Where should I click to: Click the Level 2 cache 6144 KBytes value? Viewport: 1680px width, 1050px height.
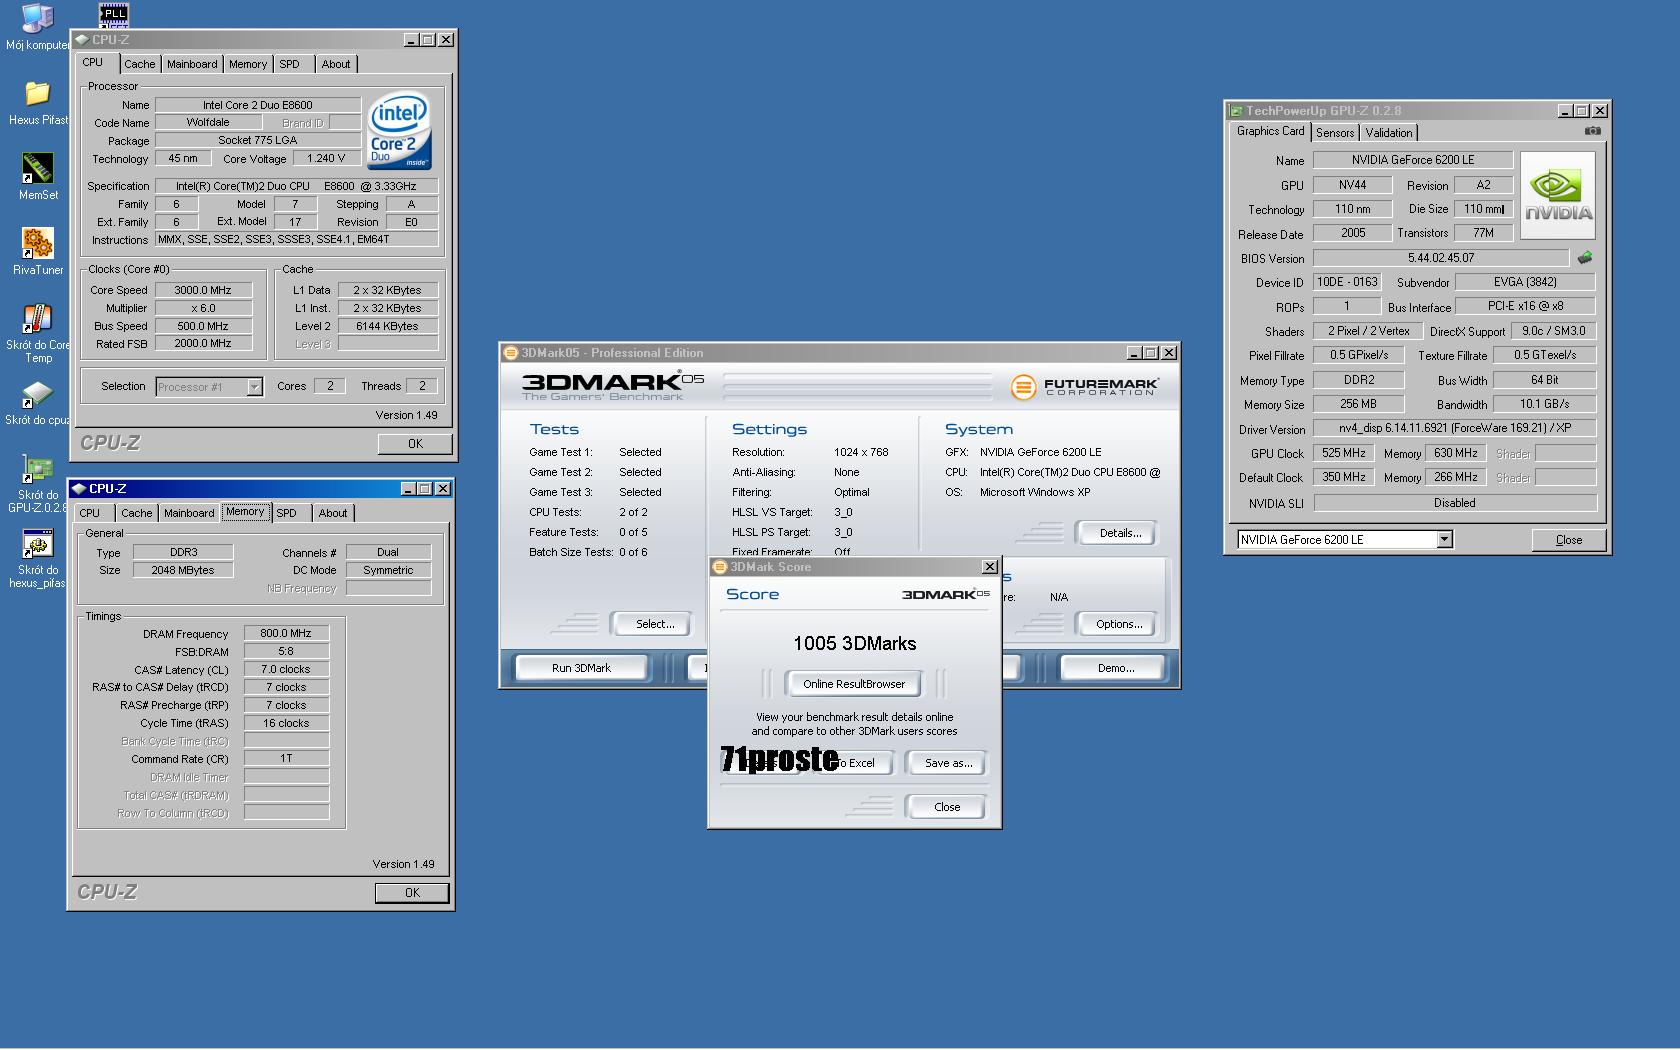tap(387, 326)
